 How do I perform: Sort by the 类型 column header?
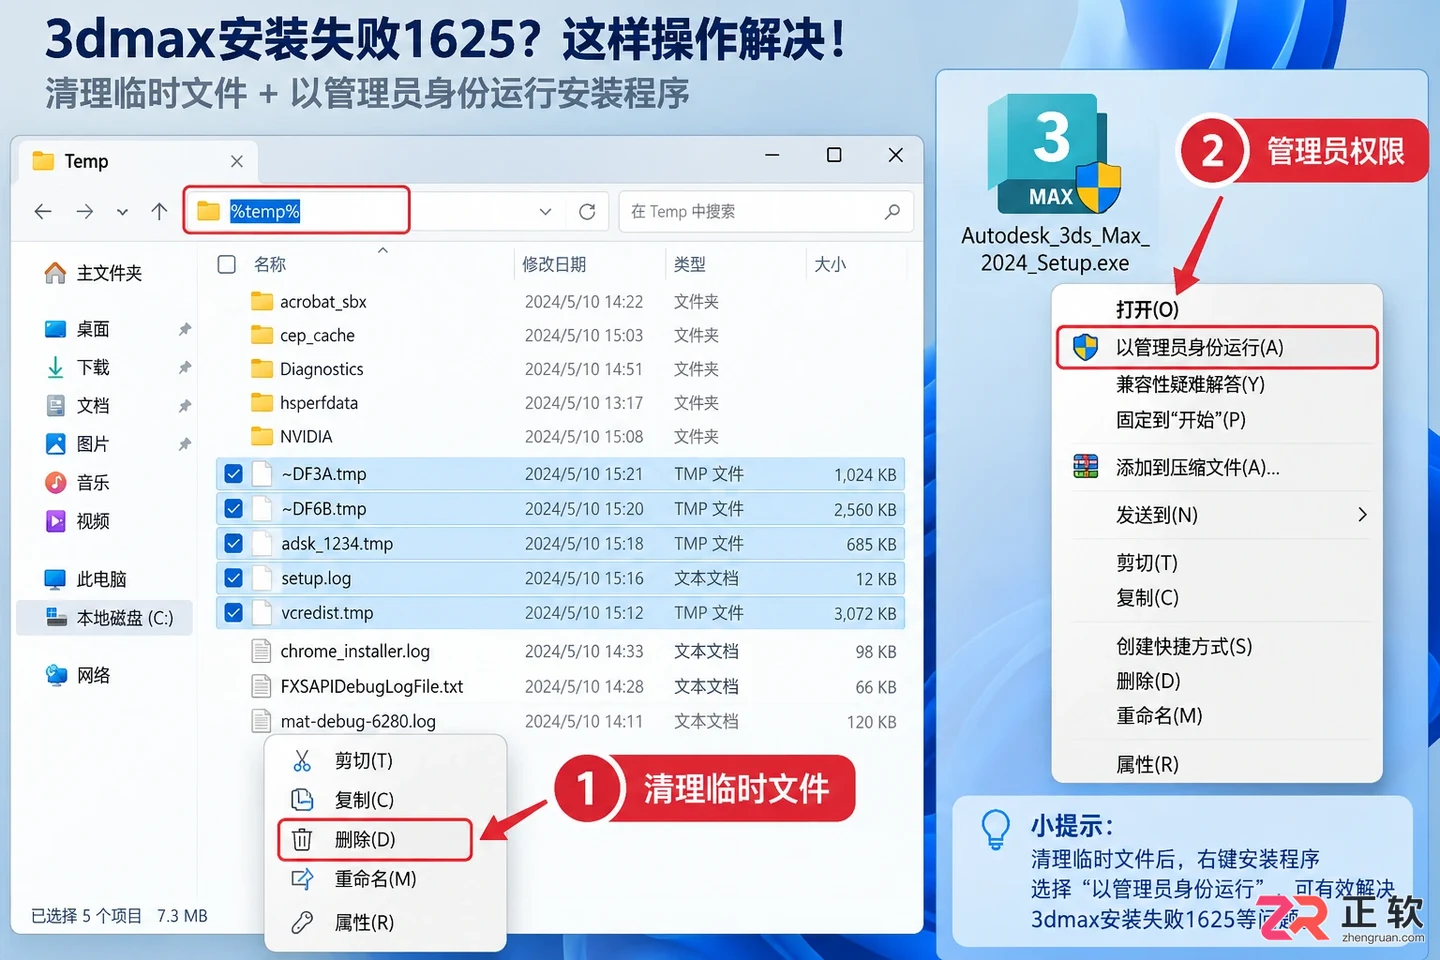[690, 264]
